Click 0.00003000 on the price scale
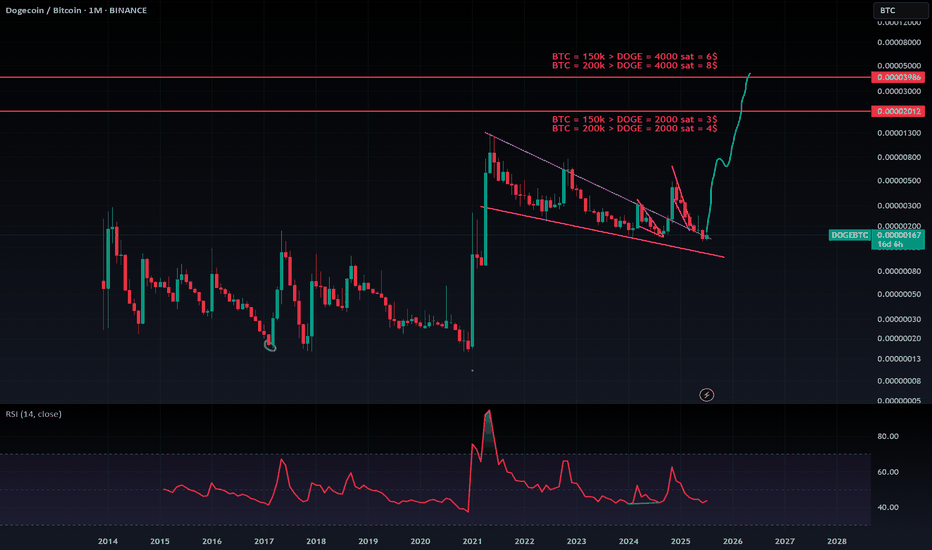 click(899, 92)
